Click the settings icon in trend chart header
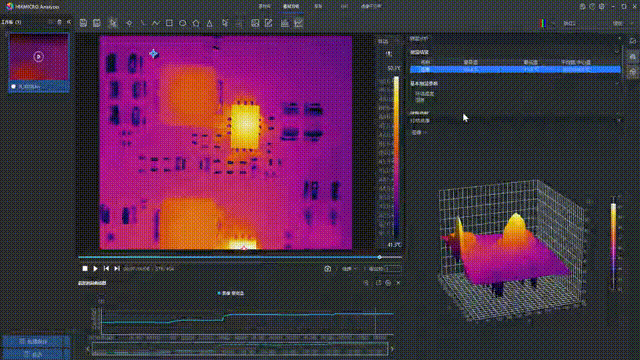Screen dimensions: 640x360 388,283
